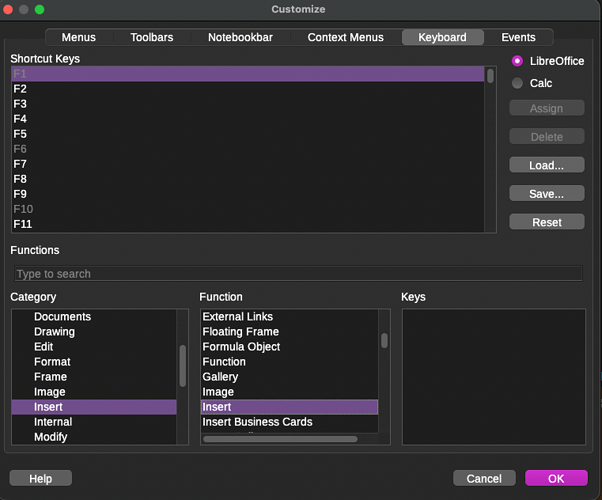The height and width of the screenshot is (500, 602).
Task: Select the LibreOffice radio button
Action: click(518, 61)
